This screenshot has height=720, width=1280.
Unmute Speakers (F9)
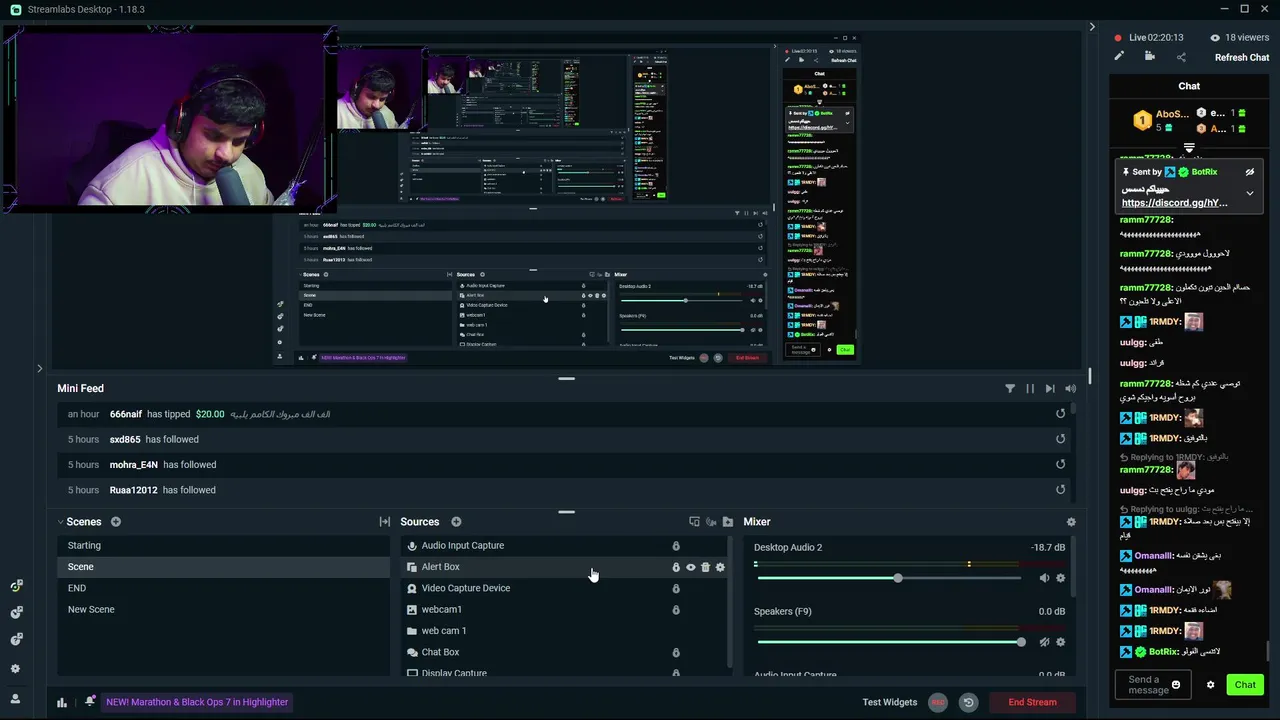(x=1044, y=642)
